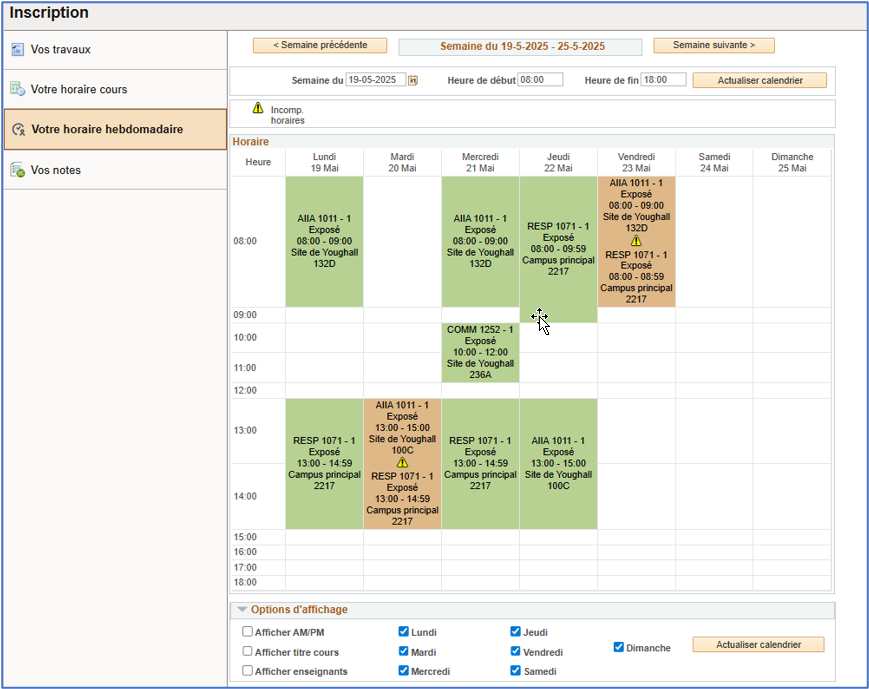The width and height of the screenshot is (869, 689).
Task: Click the Vos travaux sidebar icon
Action: pos(17,49)
